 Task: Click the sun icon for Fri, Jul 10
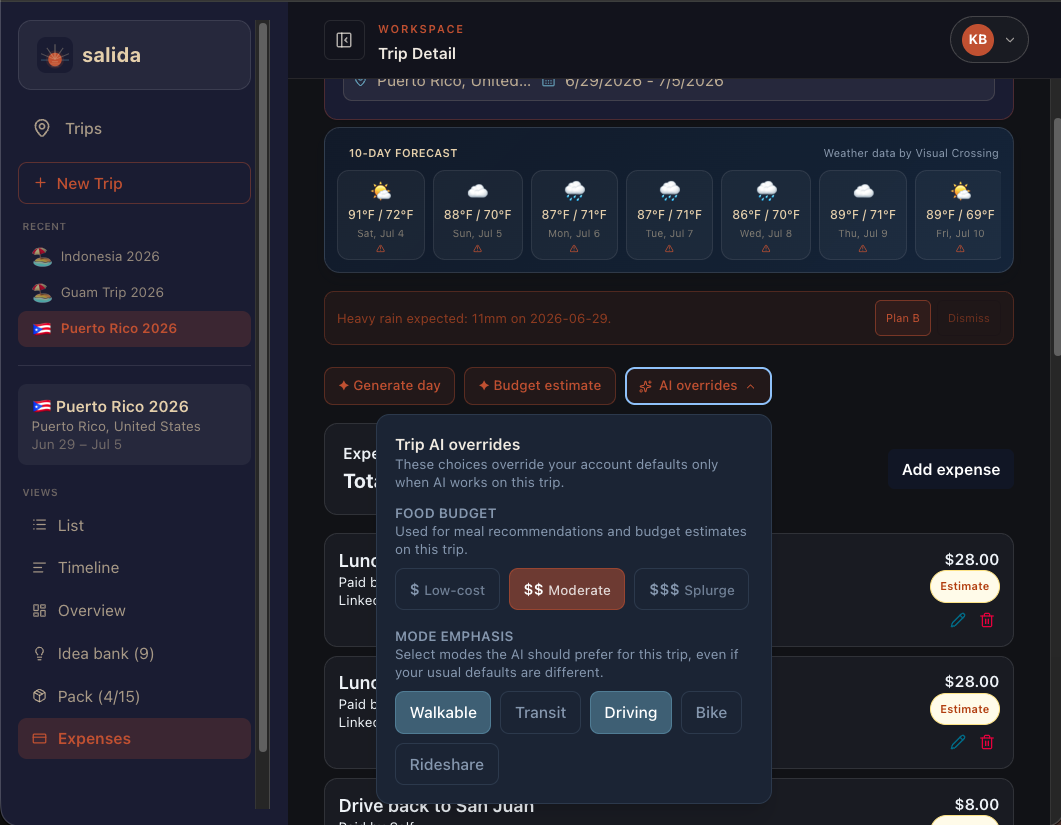tap(960, 191)
